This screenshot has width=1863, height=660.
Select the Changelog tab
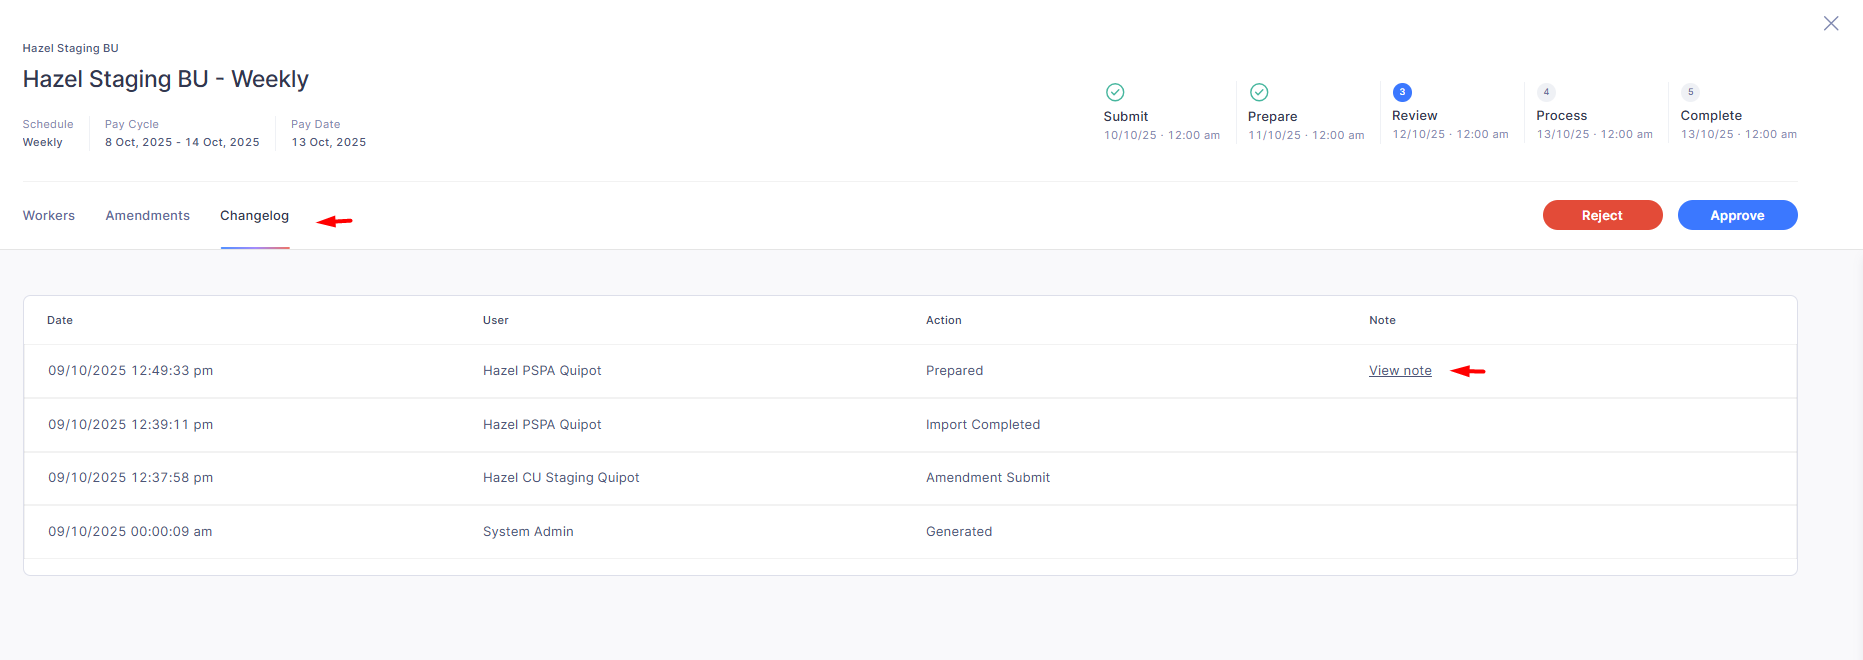(255, 216)
